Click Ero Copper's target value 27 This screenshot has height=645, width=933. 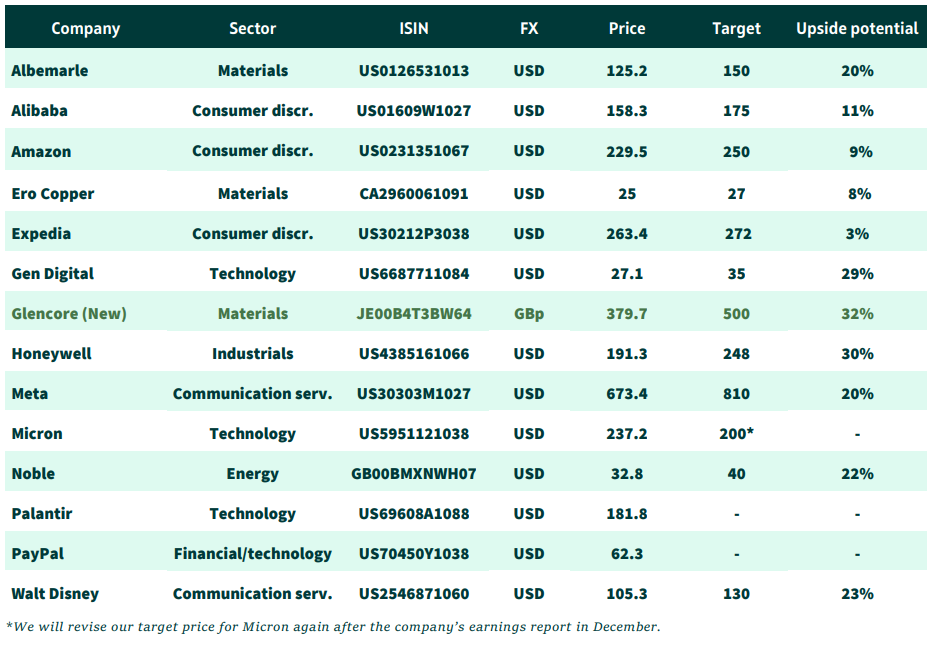736,194
